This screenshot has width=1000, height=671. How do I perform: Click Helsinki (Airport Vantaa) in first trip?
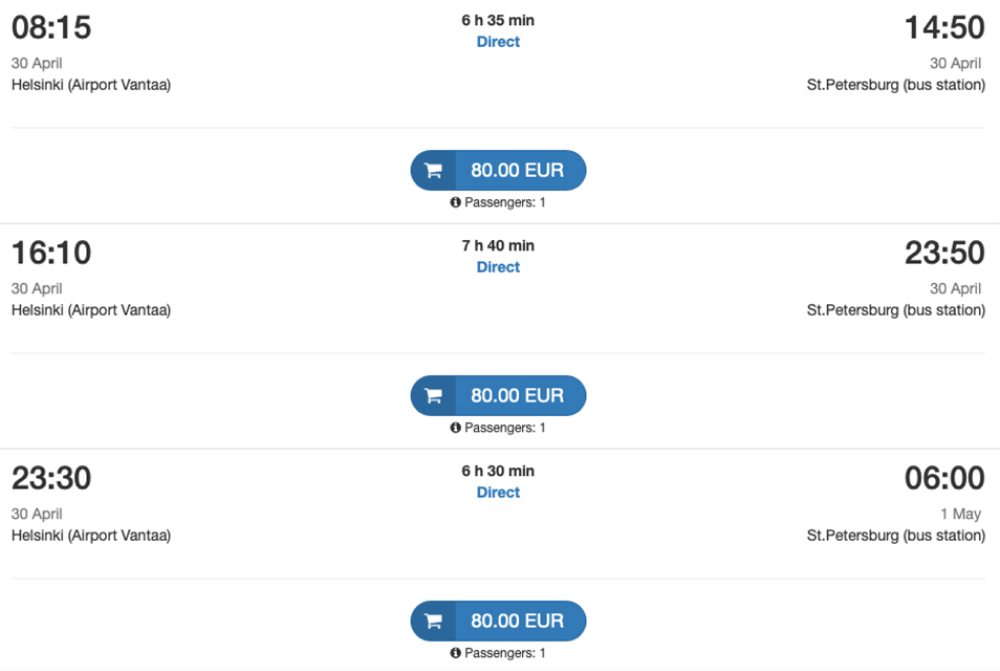(91, 85)
